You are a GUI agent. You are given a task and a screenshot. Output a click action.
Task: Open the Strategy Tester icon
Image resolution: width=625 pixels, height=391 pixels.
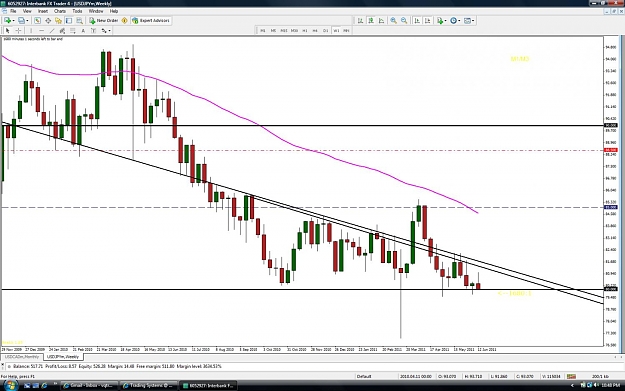[79, 20]
